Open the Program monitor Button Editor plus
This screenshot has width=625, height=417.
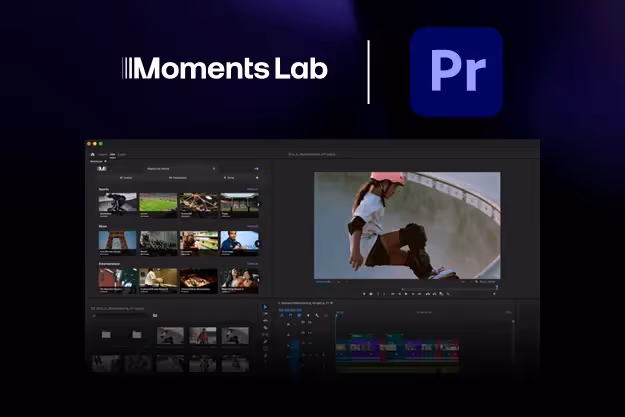point(494,294)
